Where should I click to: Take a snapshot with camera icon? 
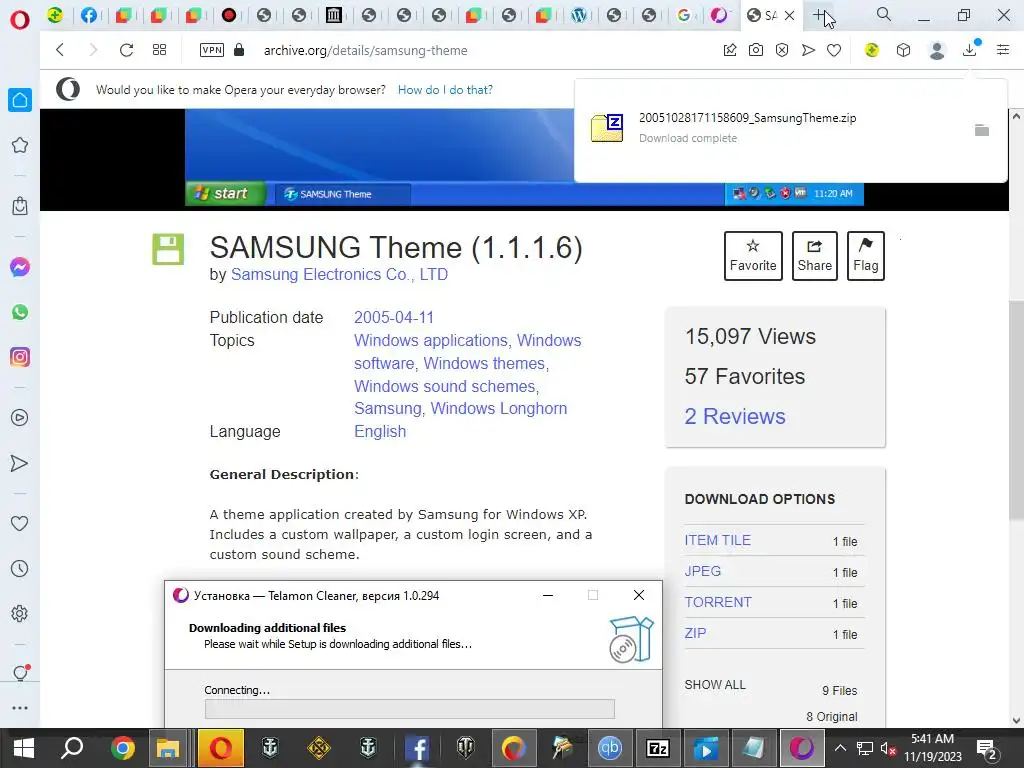coord(756,50)
